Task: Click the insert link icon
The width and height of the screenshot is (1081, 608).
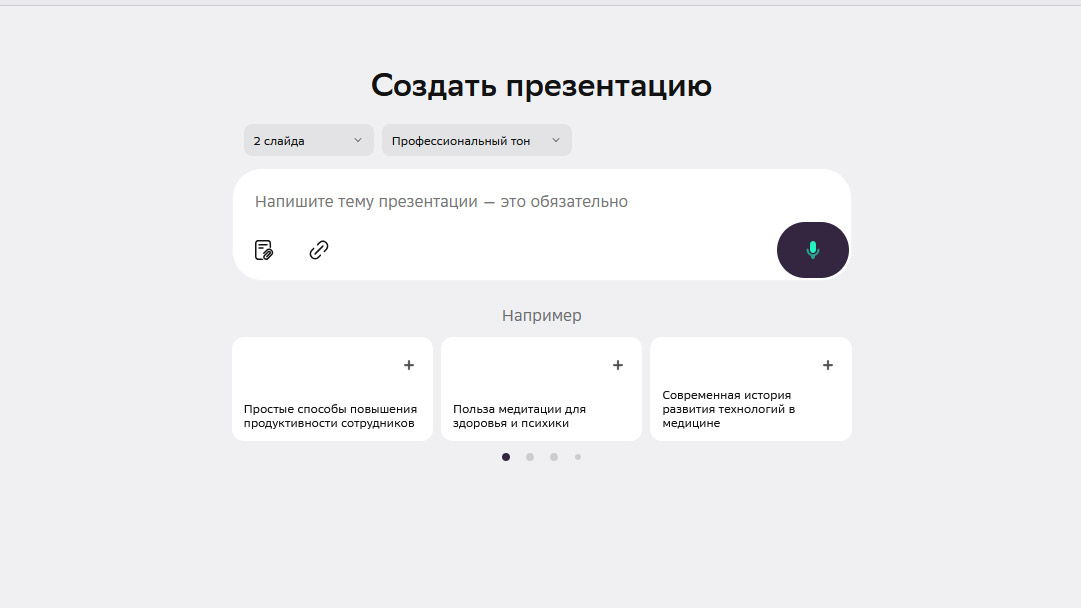Action: (x=319, y=250)
